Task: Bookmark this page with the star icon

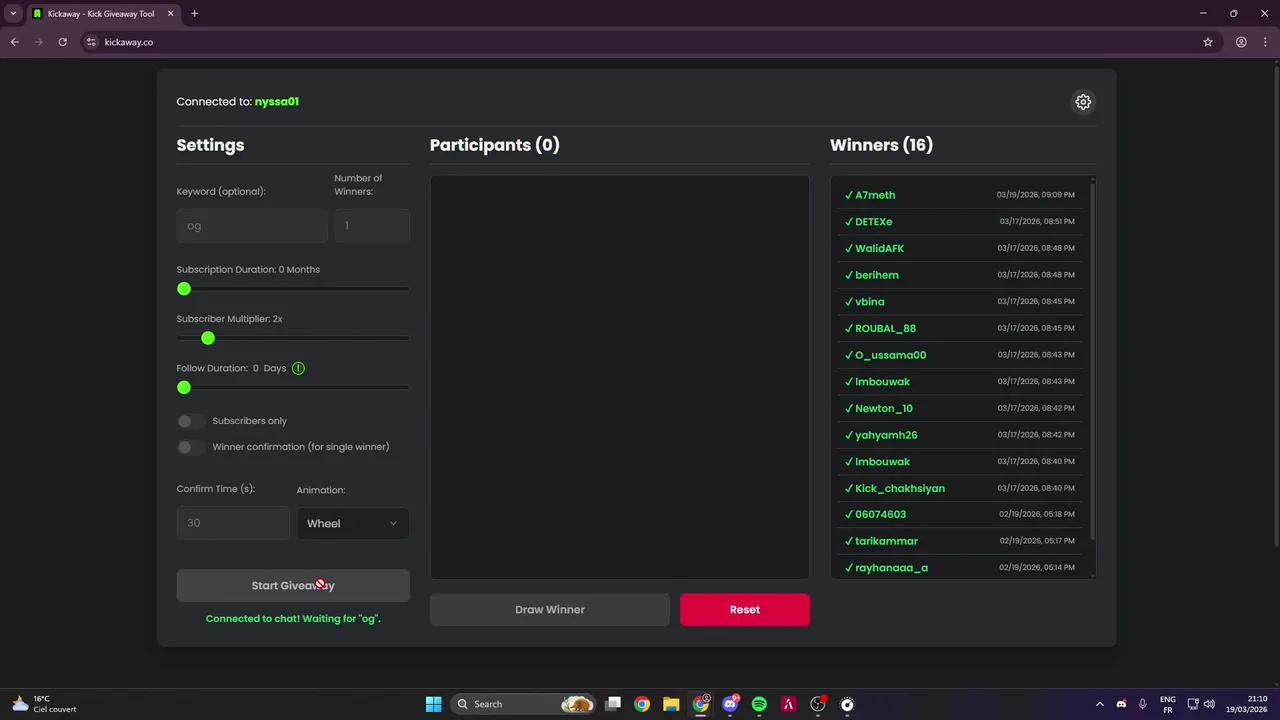Action: coord(1208,42)
